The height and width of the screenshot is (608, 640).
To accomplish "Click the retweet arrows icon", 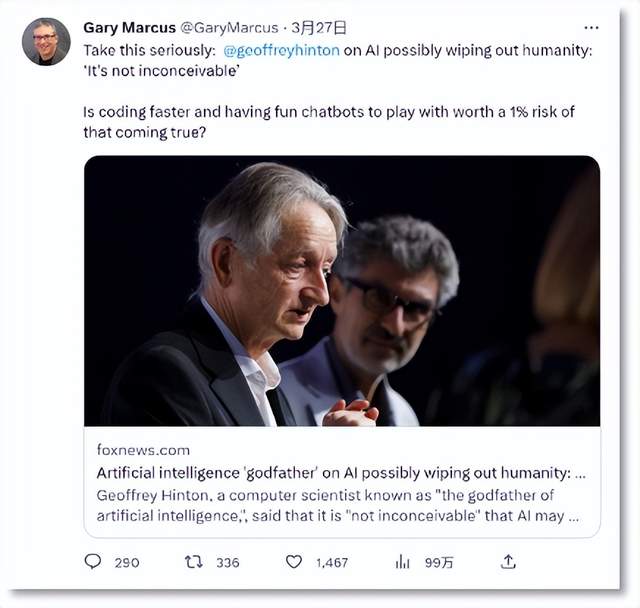I will click(x=193, y=562).
